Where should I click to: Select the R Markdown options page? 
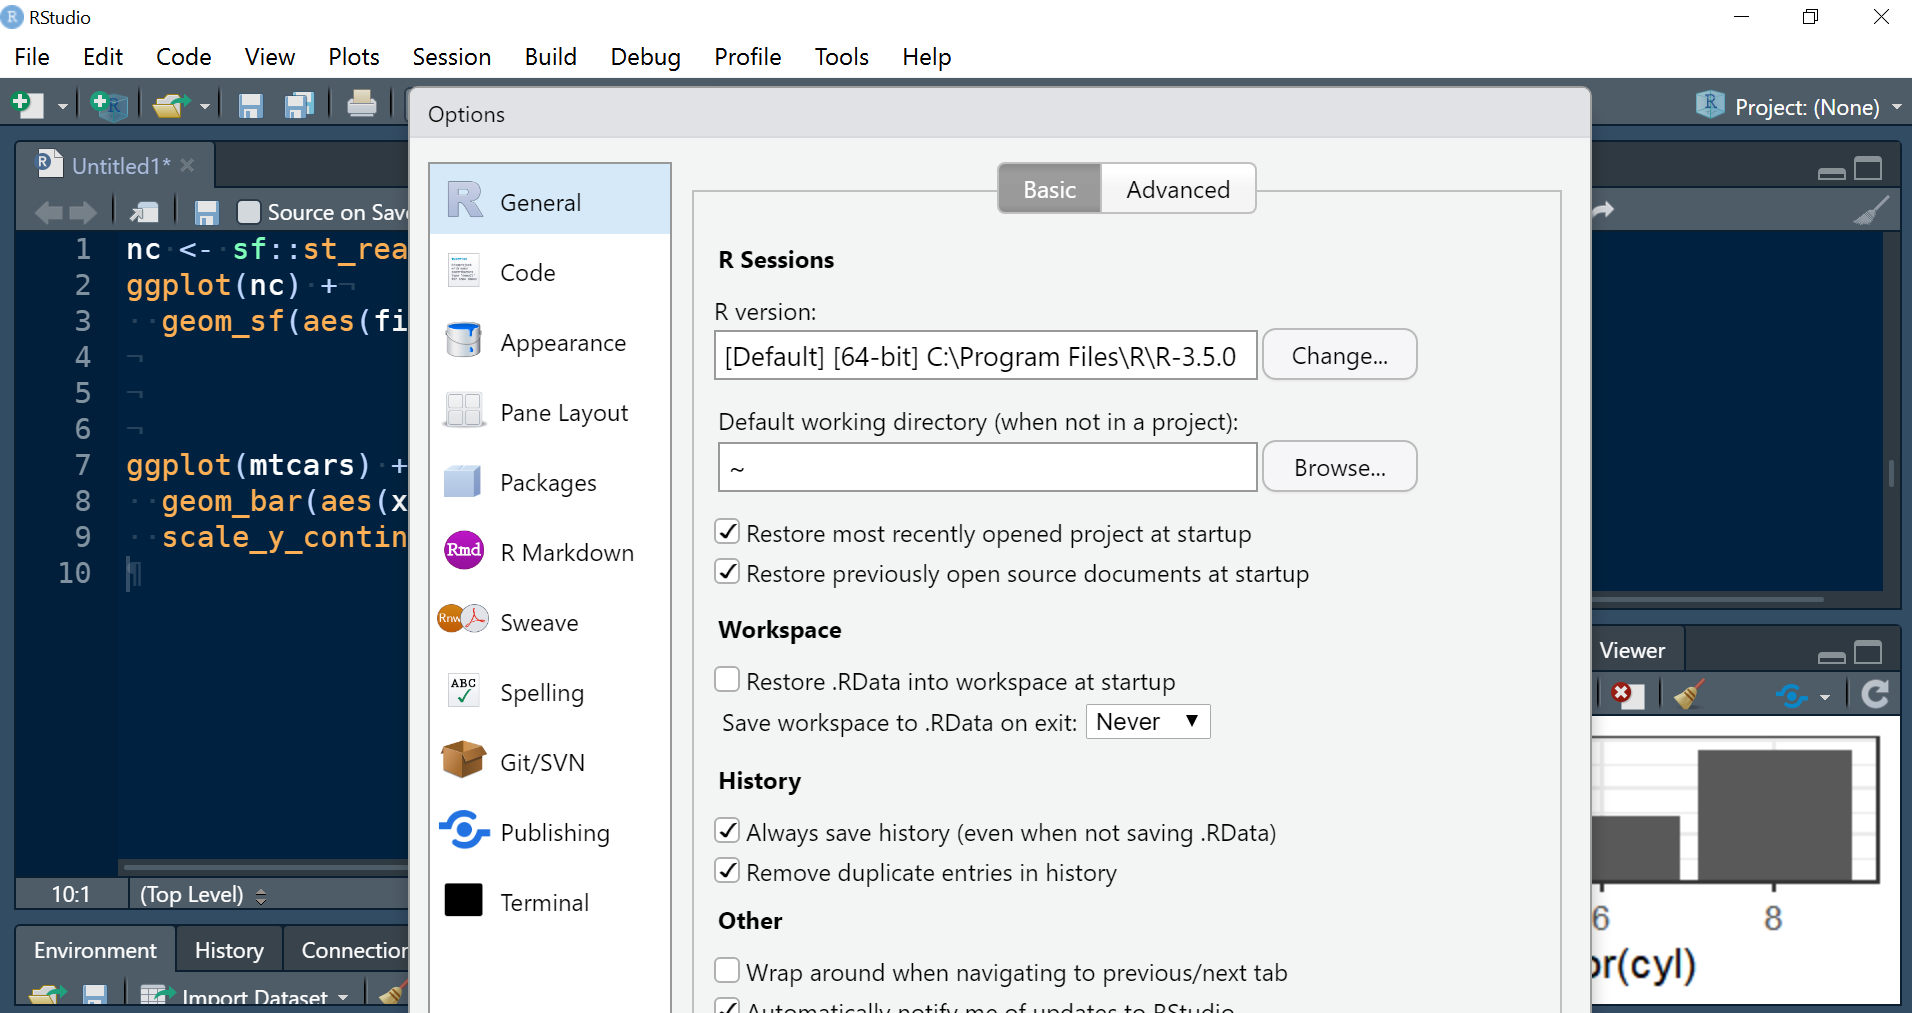tap(566, 551)
